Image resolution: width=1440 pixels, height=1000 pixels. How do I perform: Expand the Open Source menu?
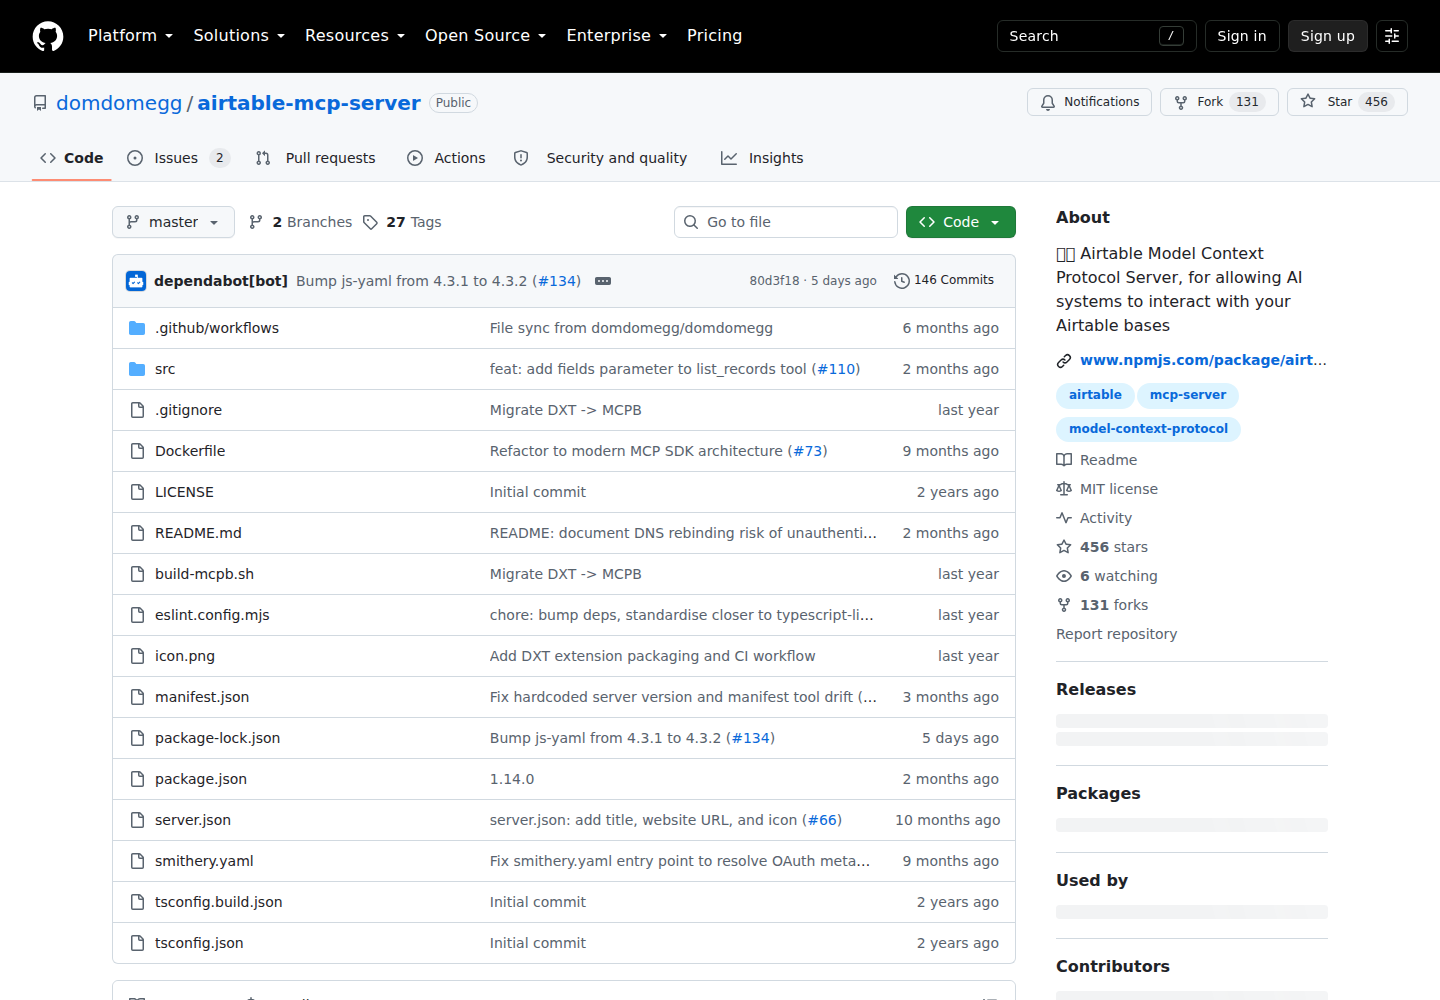tap(486, 36)
